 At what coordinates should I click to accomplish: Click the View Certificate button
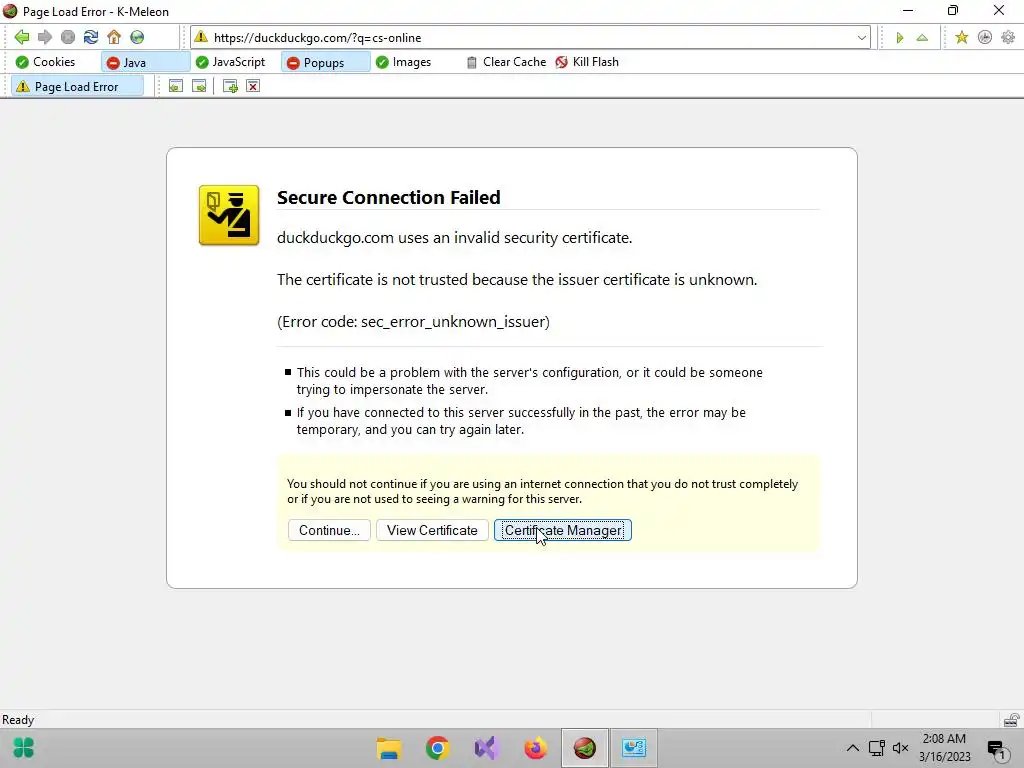click(x=432, y=530)
